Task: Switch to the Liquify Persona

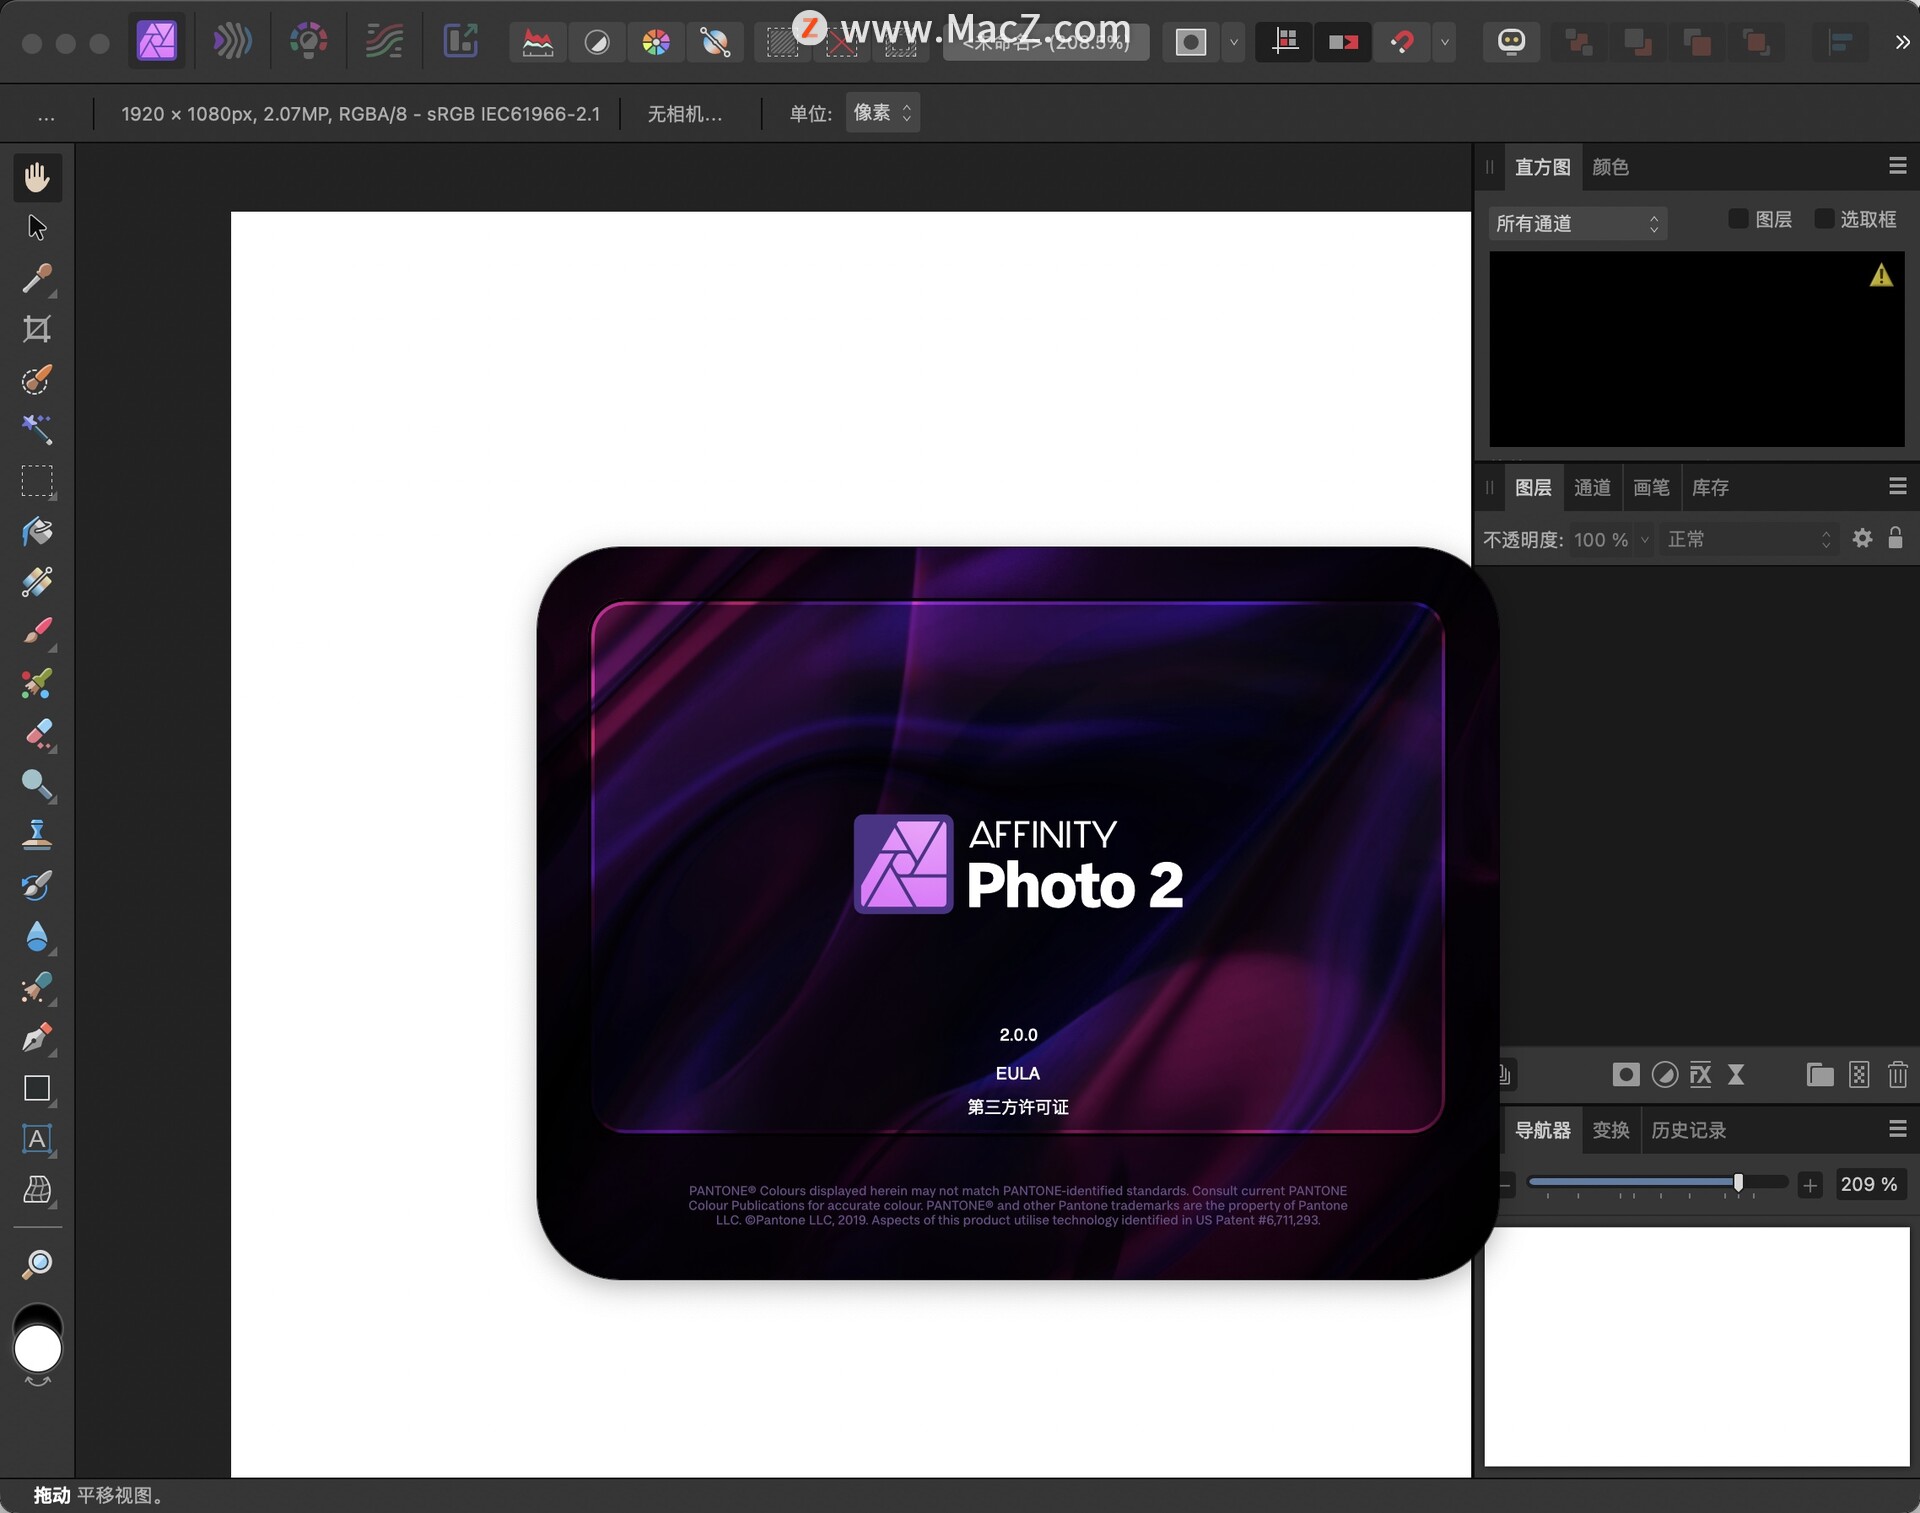Action: click(x=232, y=41)
